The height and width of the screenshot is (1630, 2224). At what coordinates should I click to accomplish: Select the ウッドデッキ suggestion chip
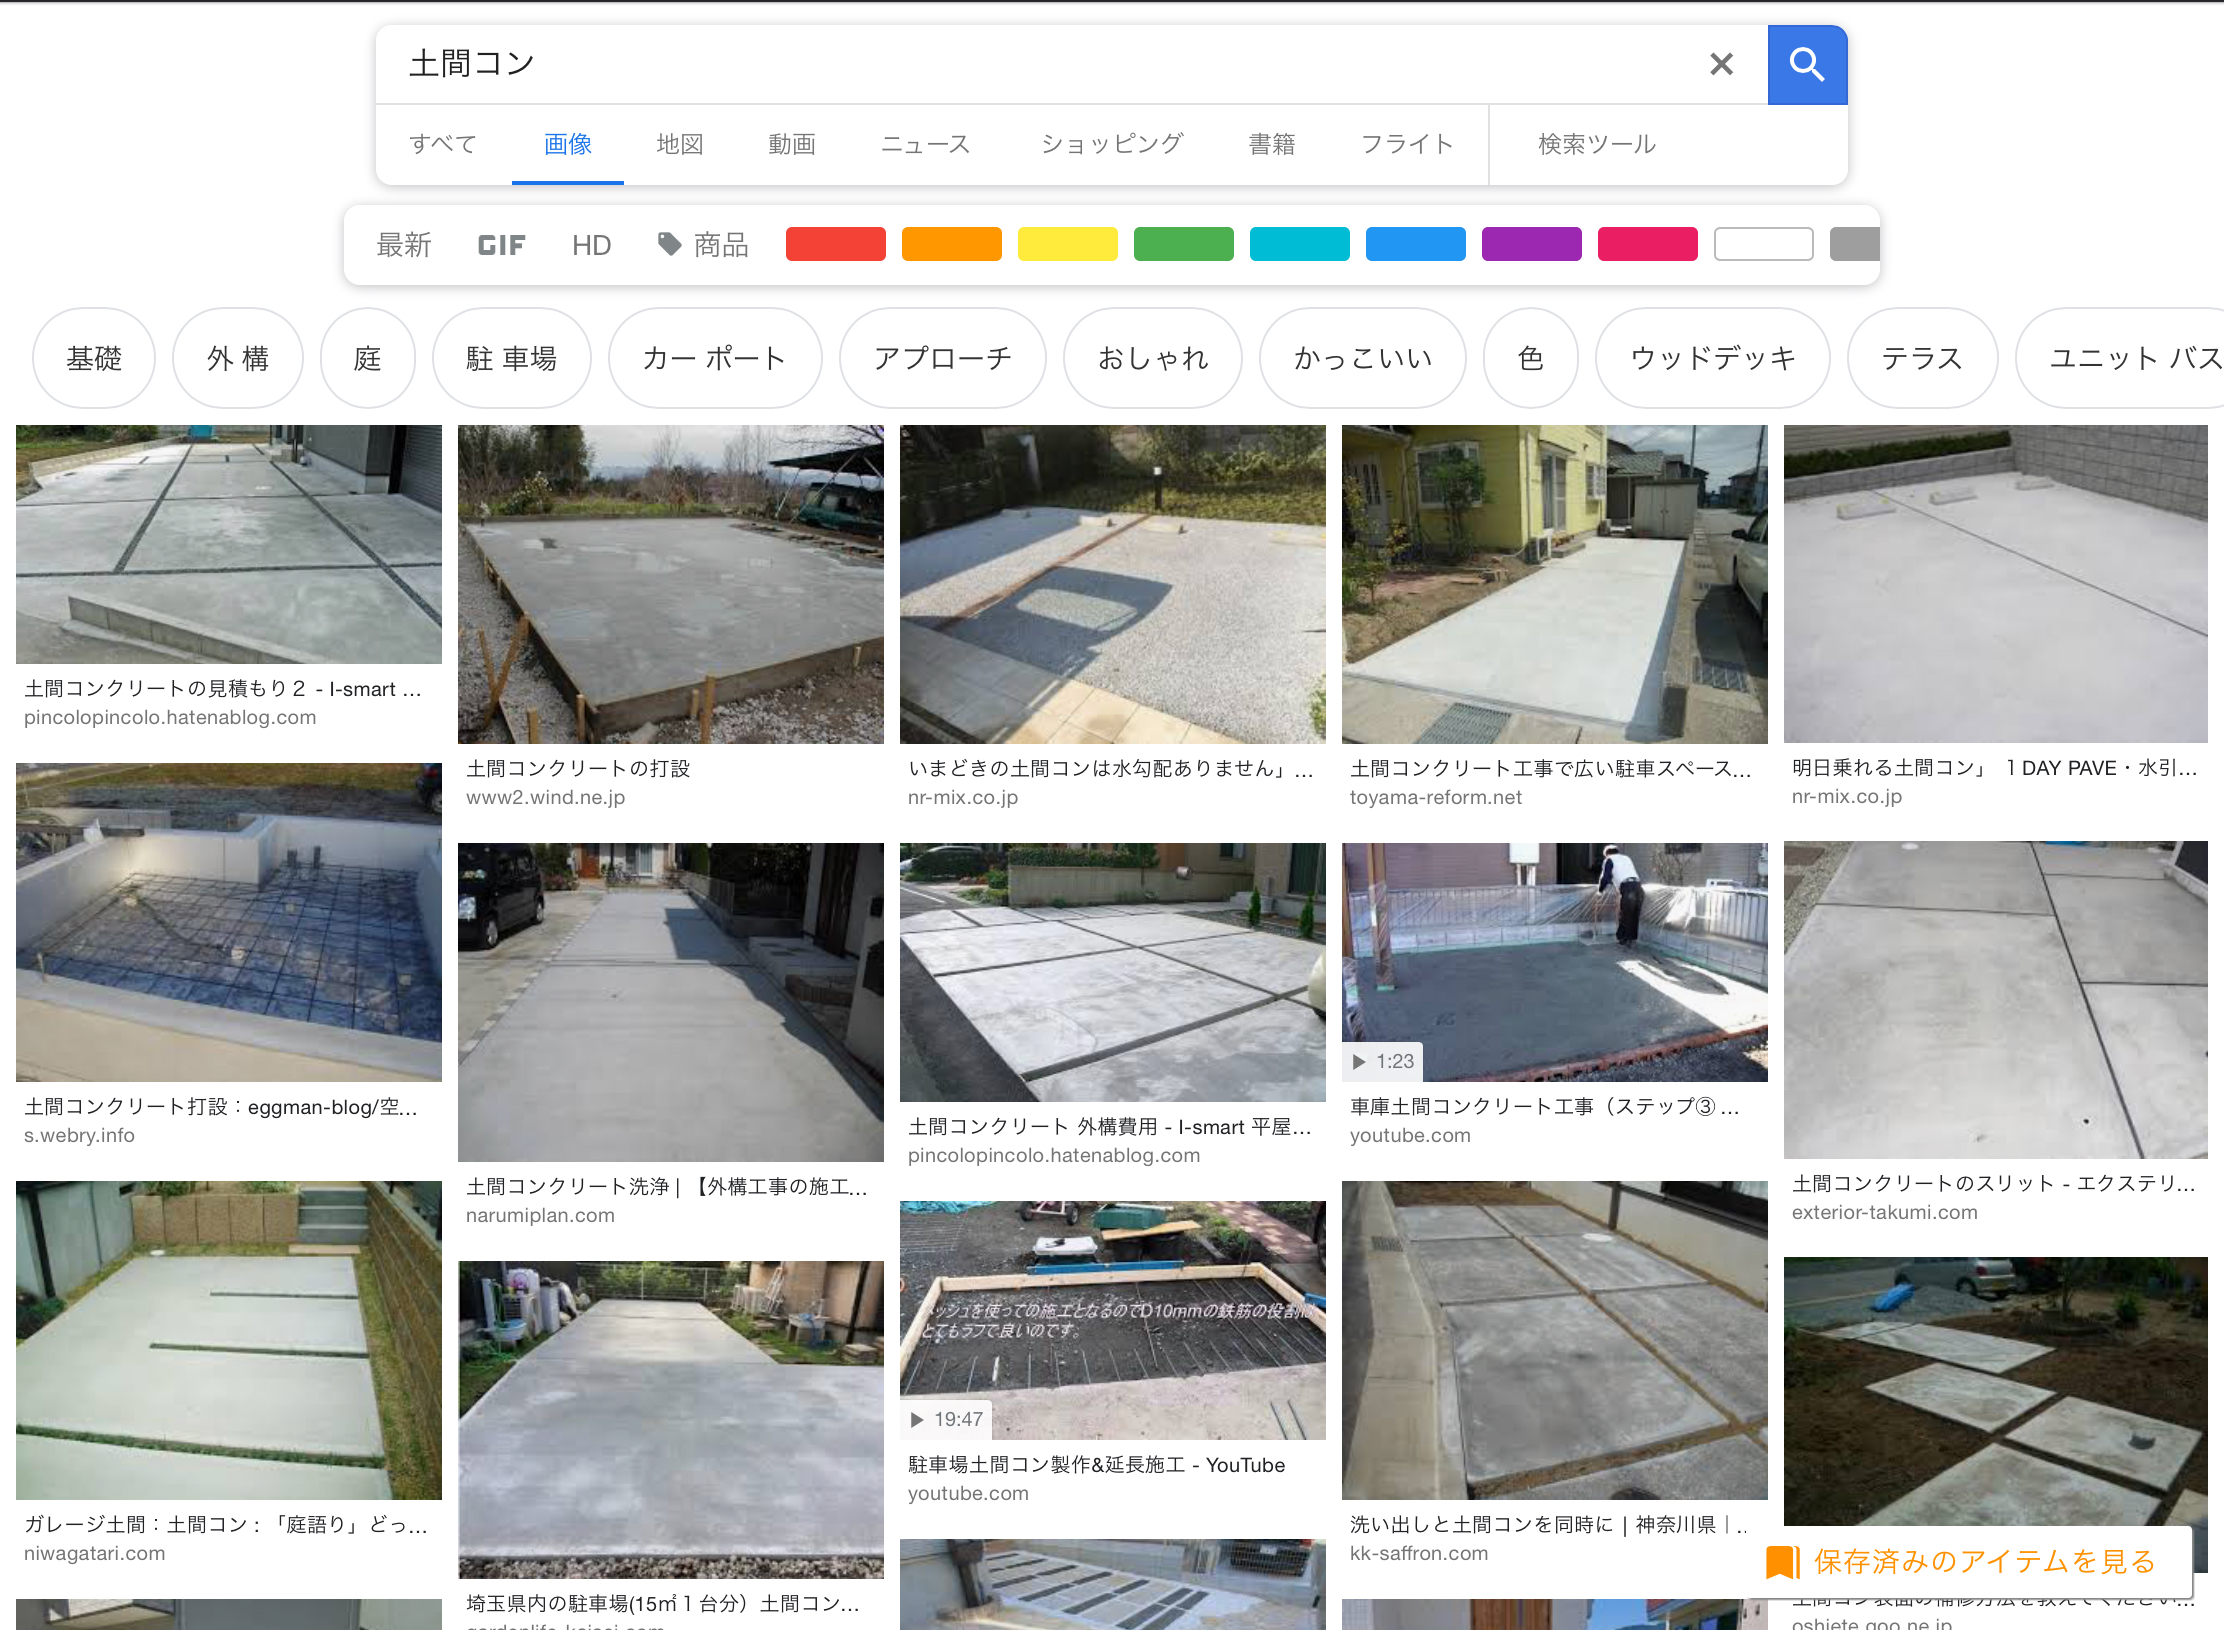tap(1713, 358)
